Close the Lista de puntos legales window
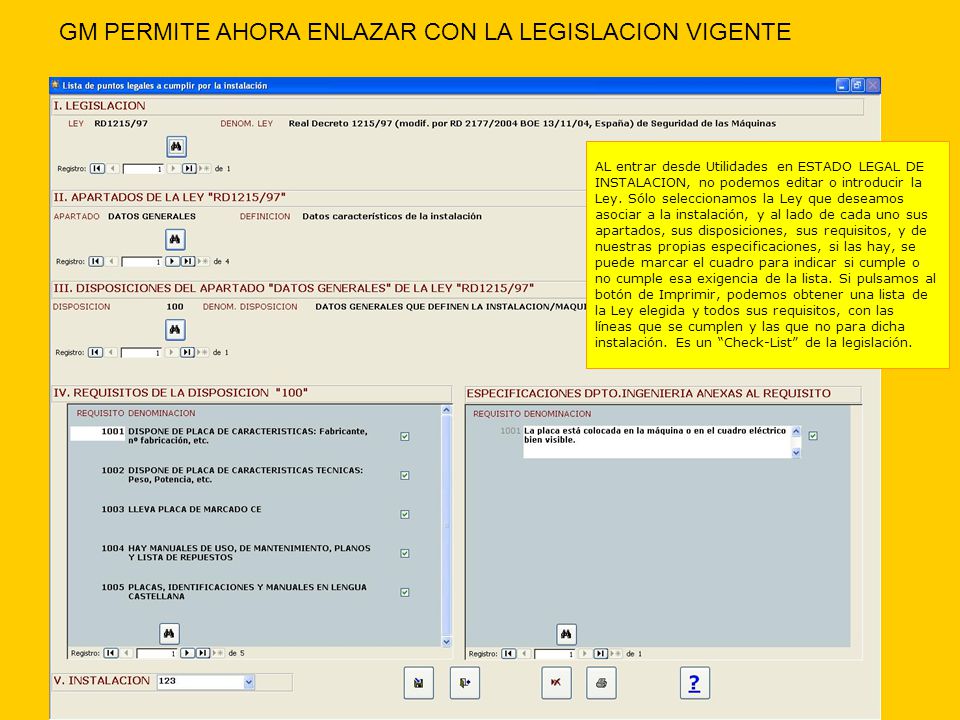 coord(873,86)
